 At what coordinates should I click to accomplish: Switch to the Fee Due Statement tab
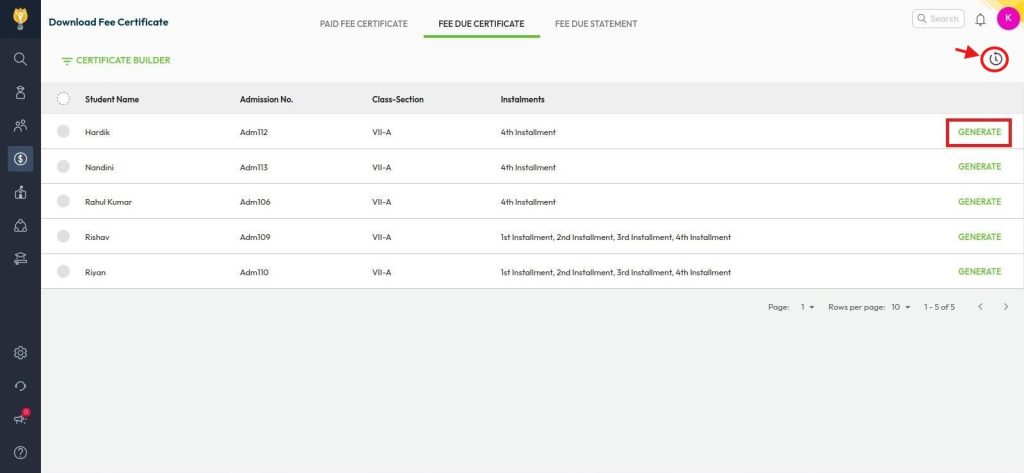(x=596, y=24)
